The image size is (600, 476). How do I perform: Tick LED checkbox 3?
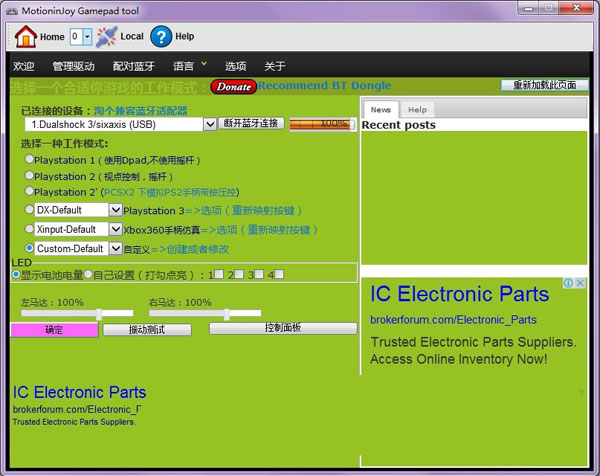point(259,274)
